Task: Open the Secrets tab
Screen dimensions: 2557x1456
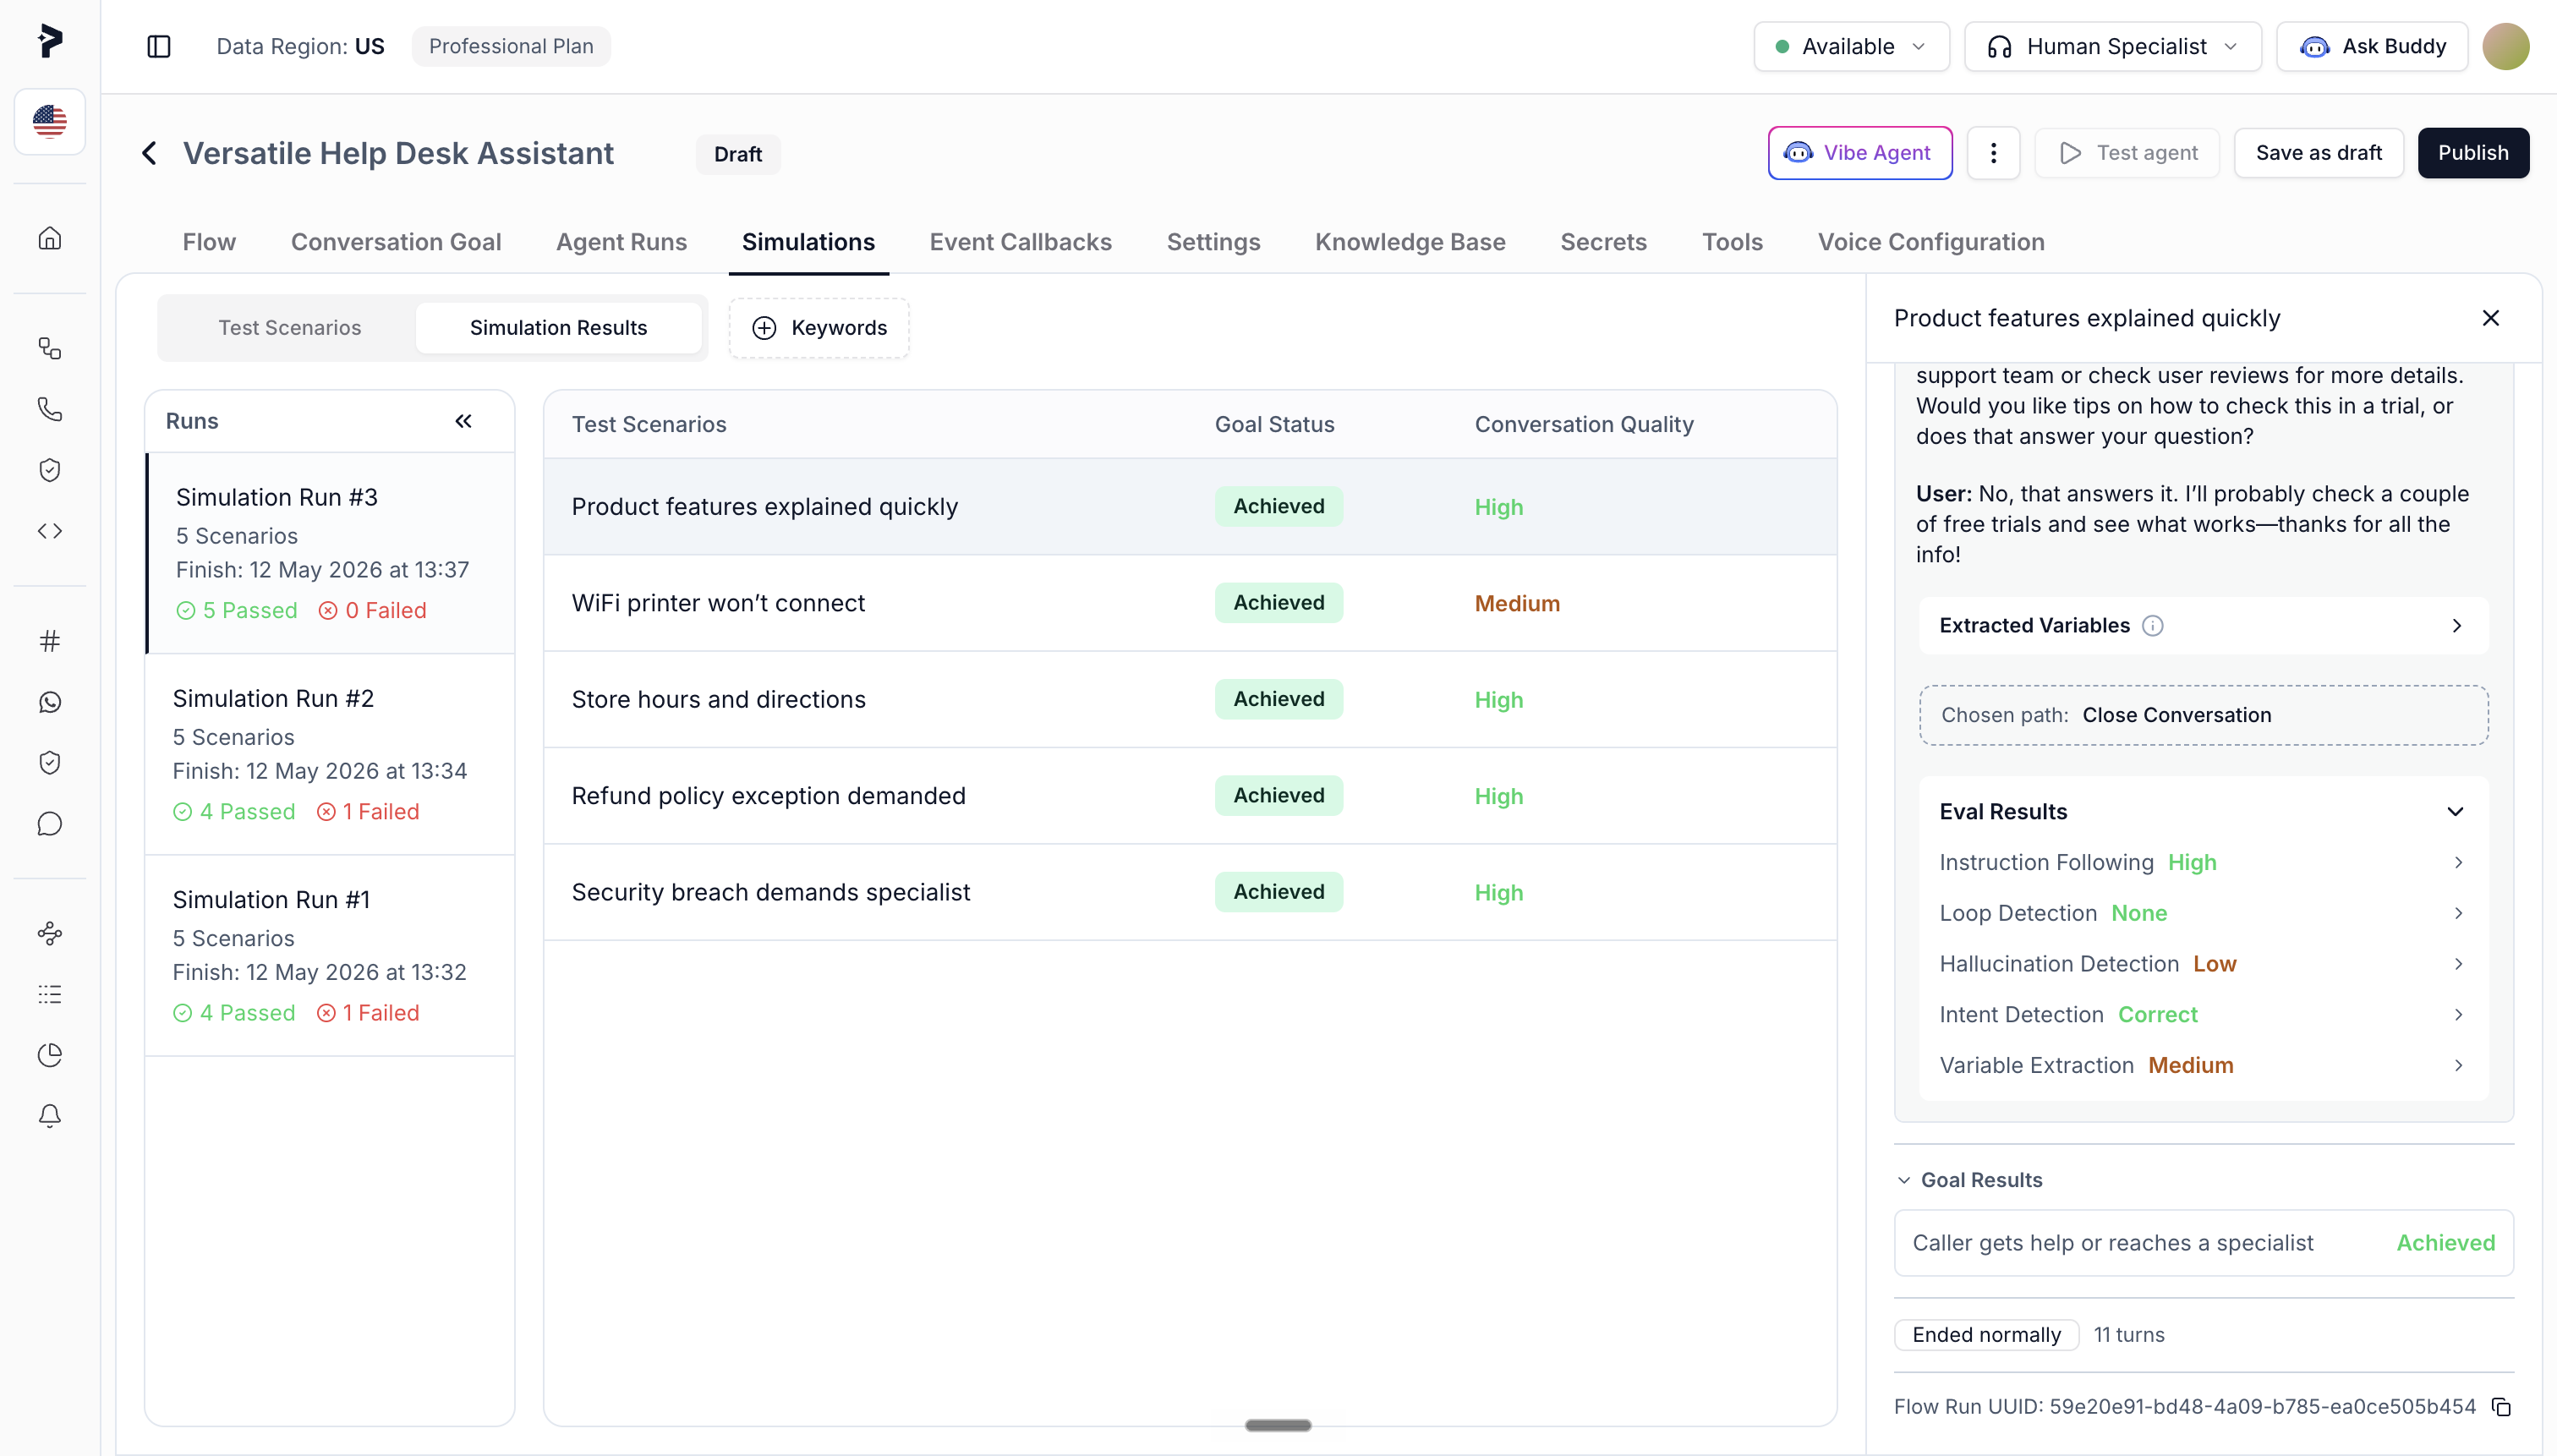Action: [x=1603, y=242]
